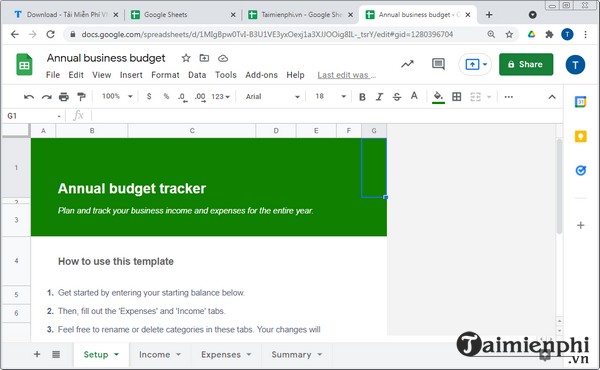Add a new sheet with the plus button
Viewport: 600px width, 370px height.
tap(37, 354)
